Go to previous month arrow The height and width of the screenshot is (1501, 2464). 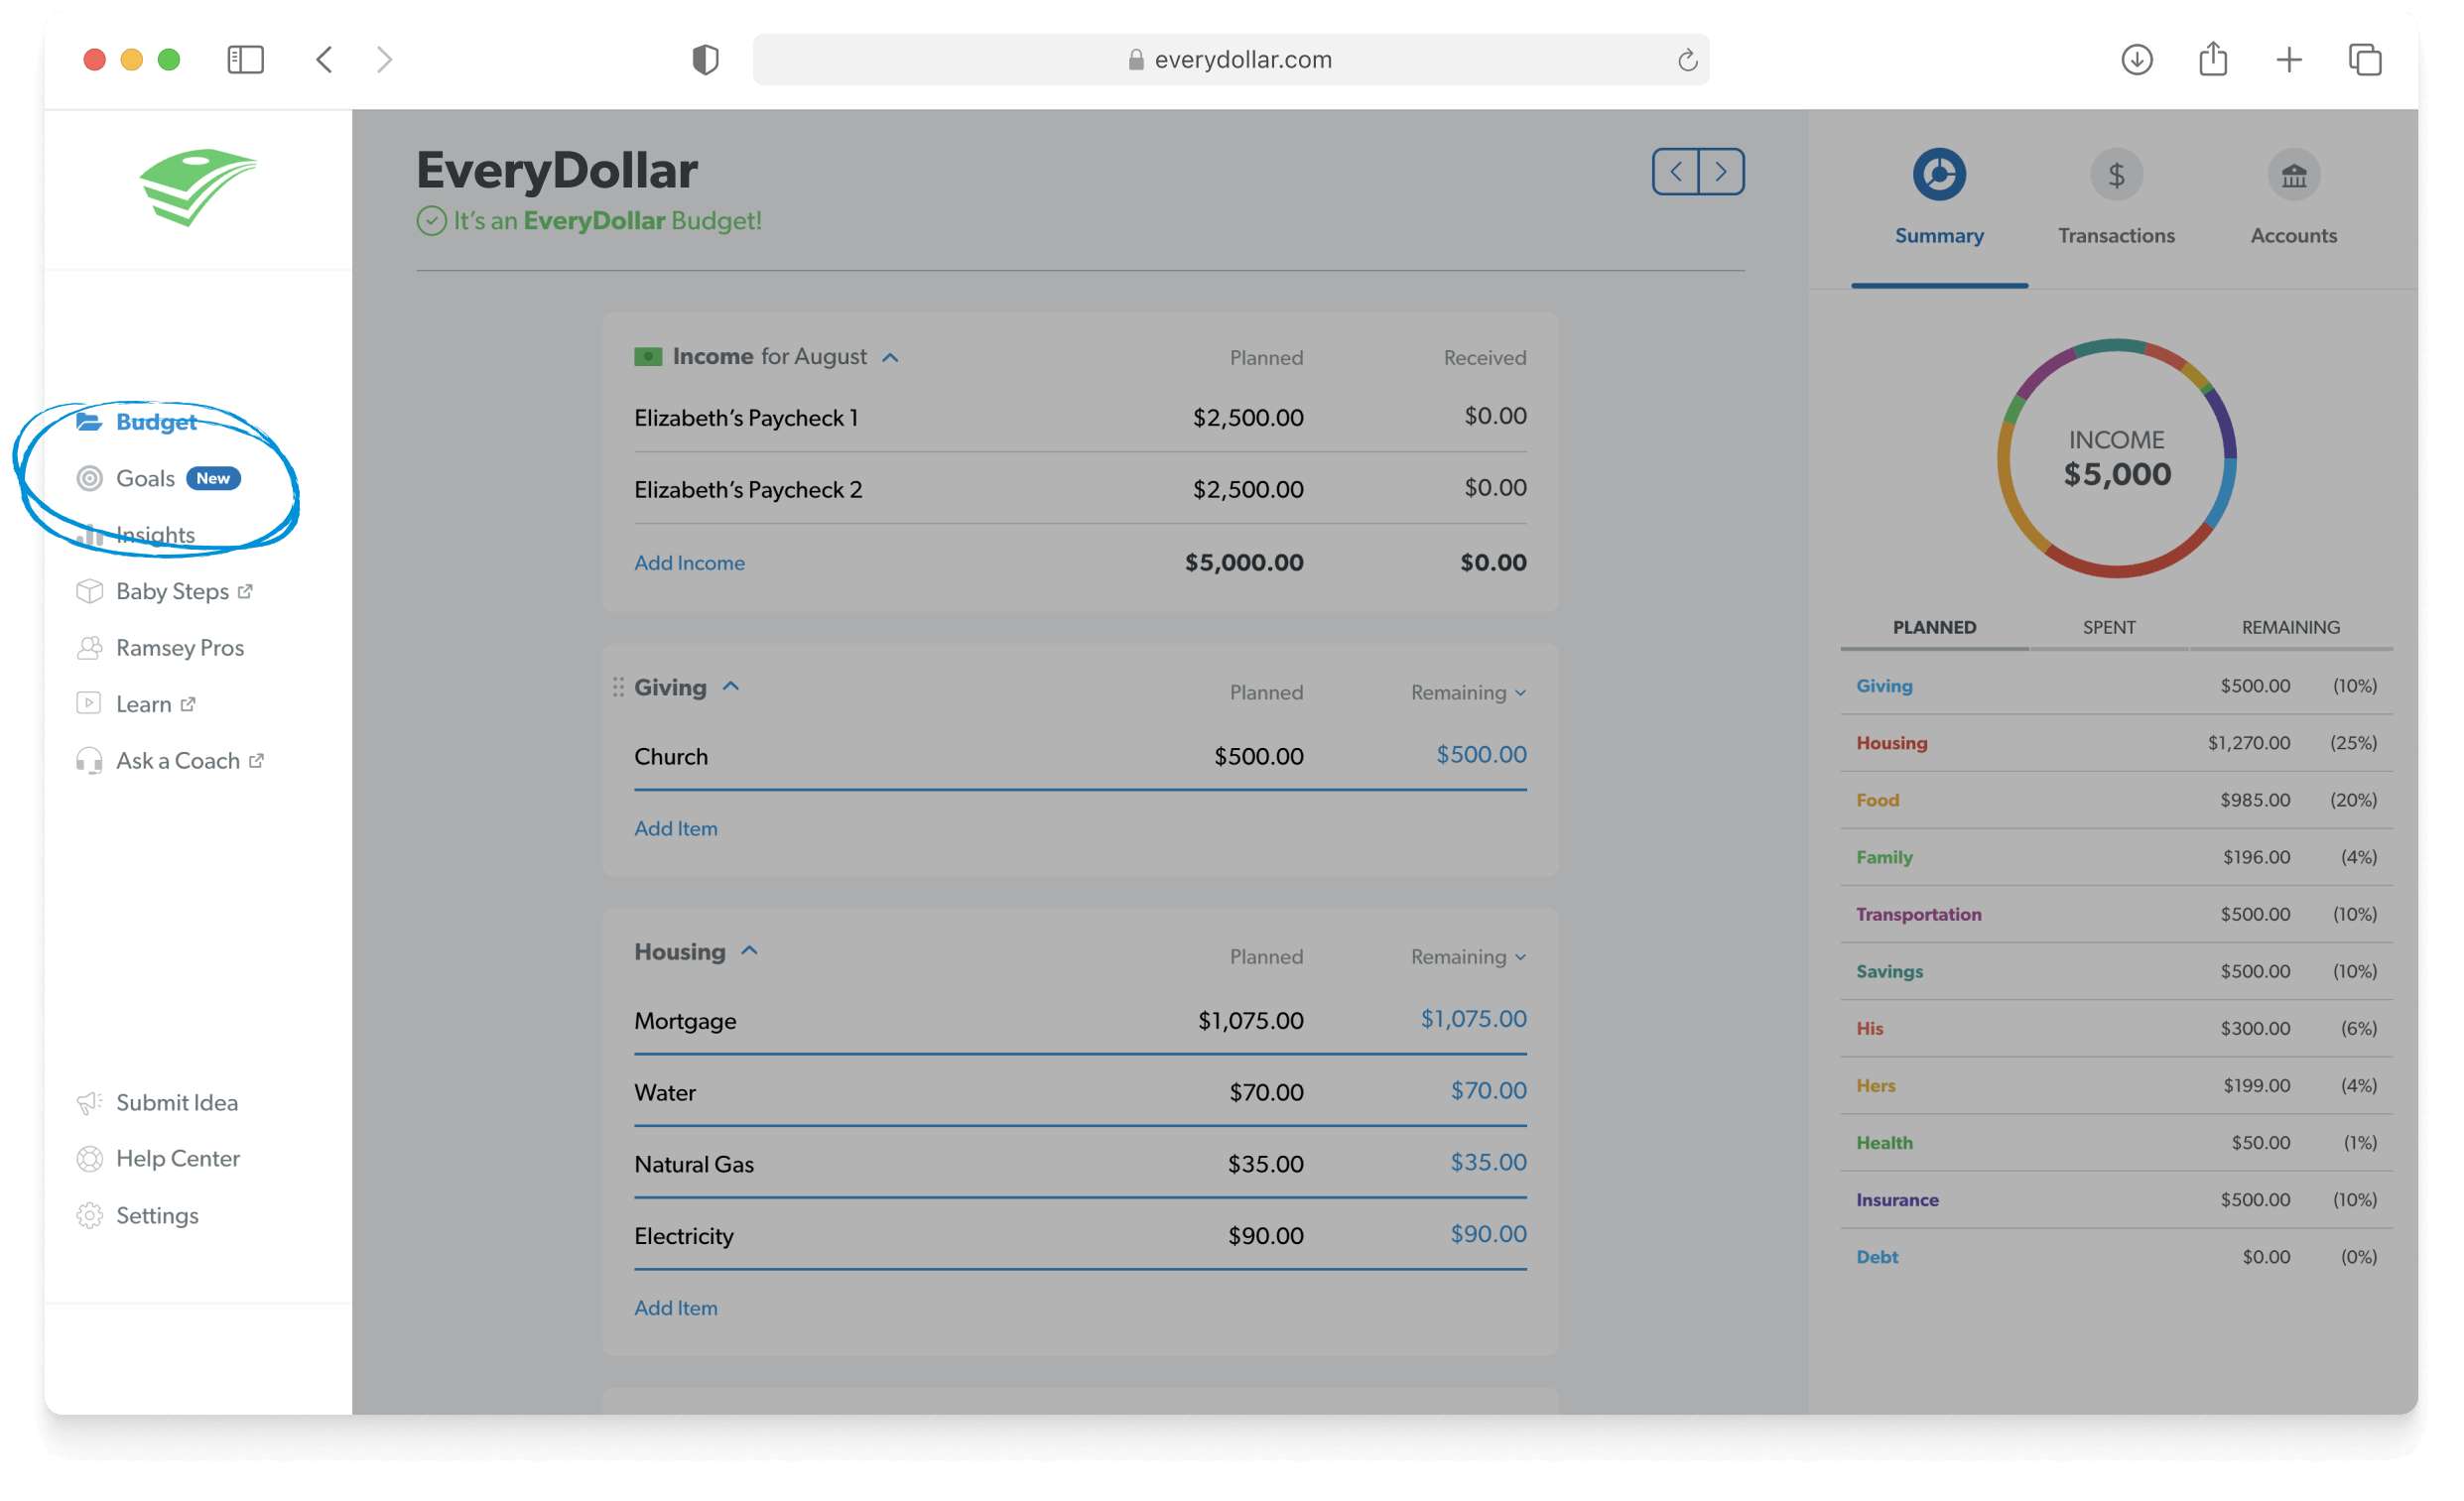pyautogui.click(x=1676, y=172)
